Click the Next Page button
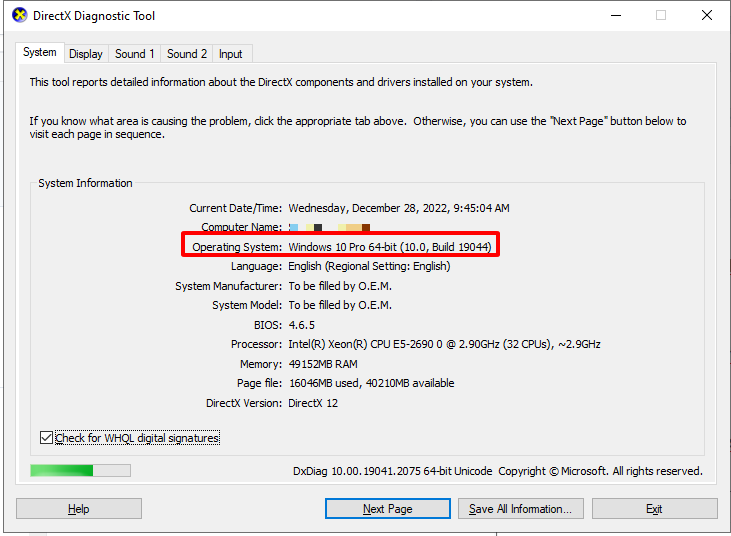Image resolution: width=731 pixels, height=536 pixels. click(x=388, y=509)
